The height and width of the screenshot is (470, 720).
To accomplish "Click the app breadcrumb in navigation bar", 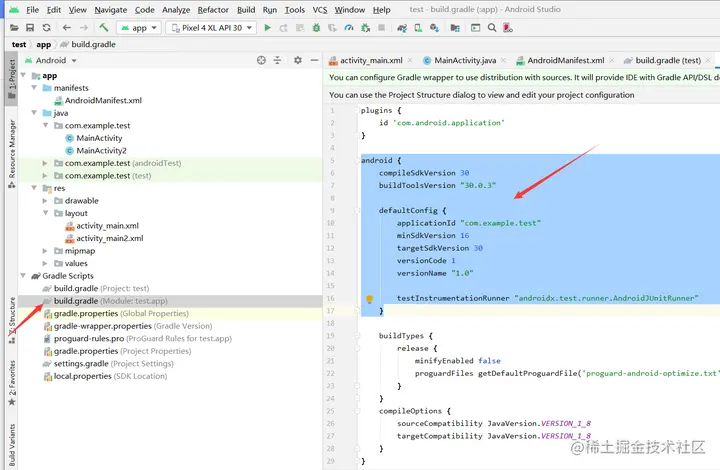I will (44, 44).
